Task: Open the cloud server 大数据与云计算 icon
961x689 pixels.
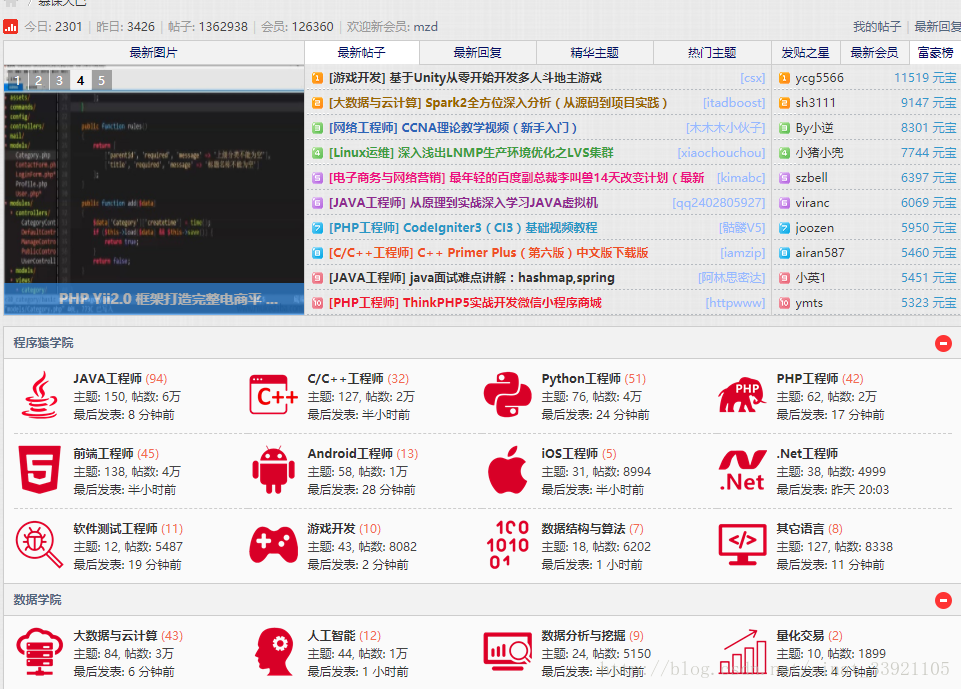Action: [39, 652]
